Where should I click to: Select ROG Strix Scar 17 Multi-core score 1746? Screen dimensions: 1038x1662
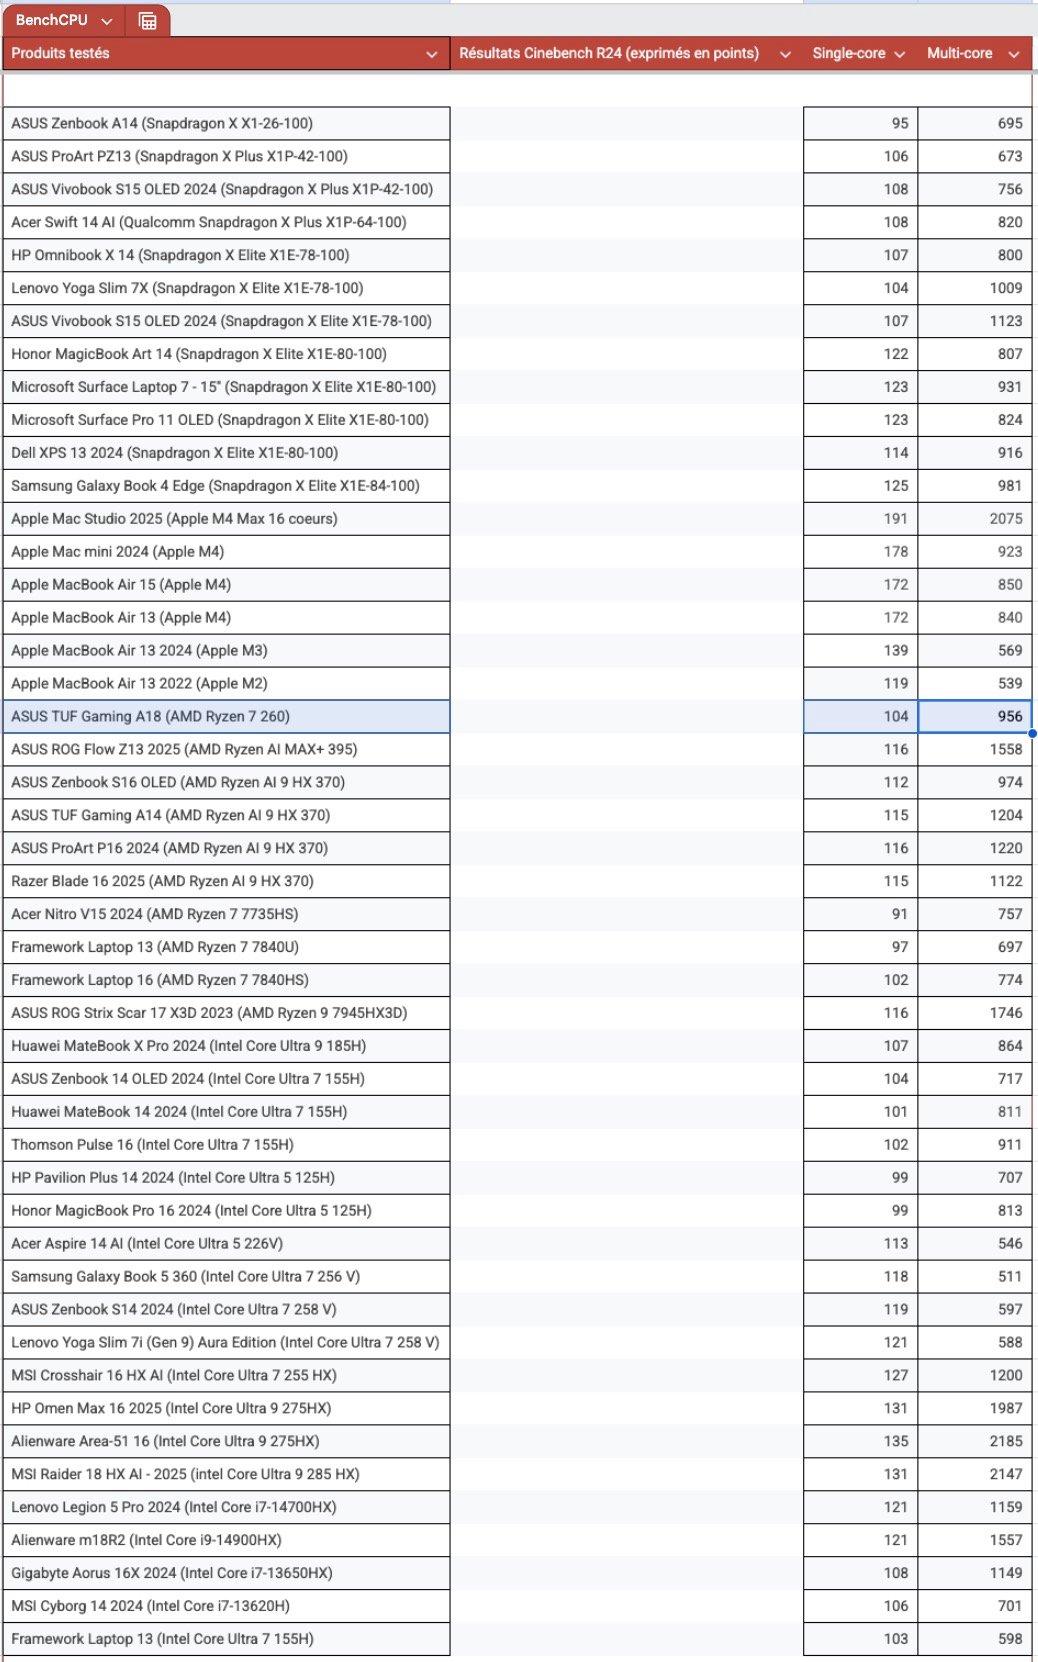pos(975,1014)
